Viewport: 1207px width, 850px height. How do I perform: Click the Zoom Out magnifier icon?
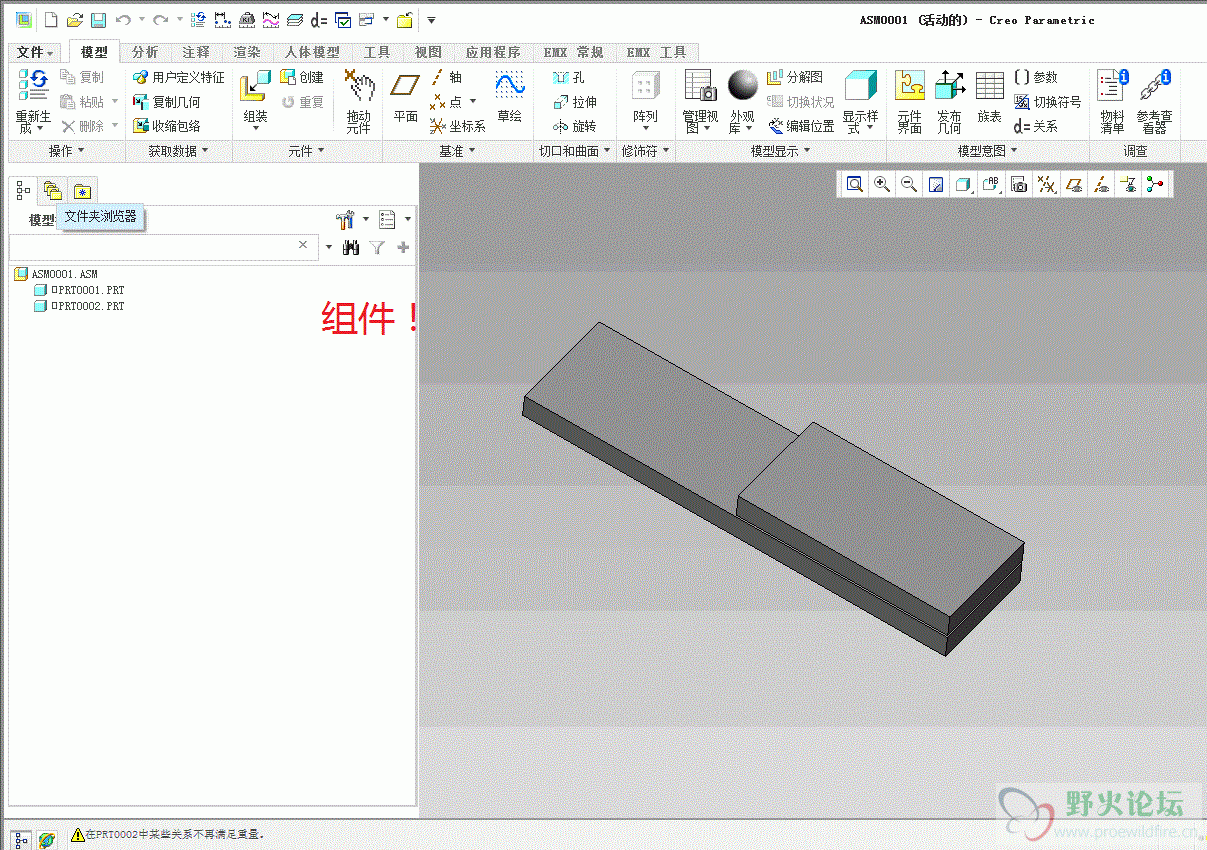click(x=909, y=184)
